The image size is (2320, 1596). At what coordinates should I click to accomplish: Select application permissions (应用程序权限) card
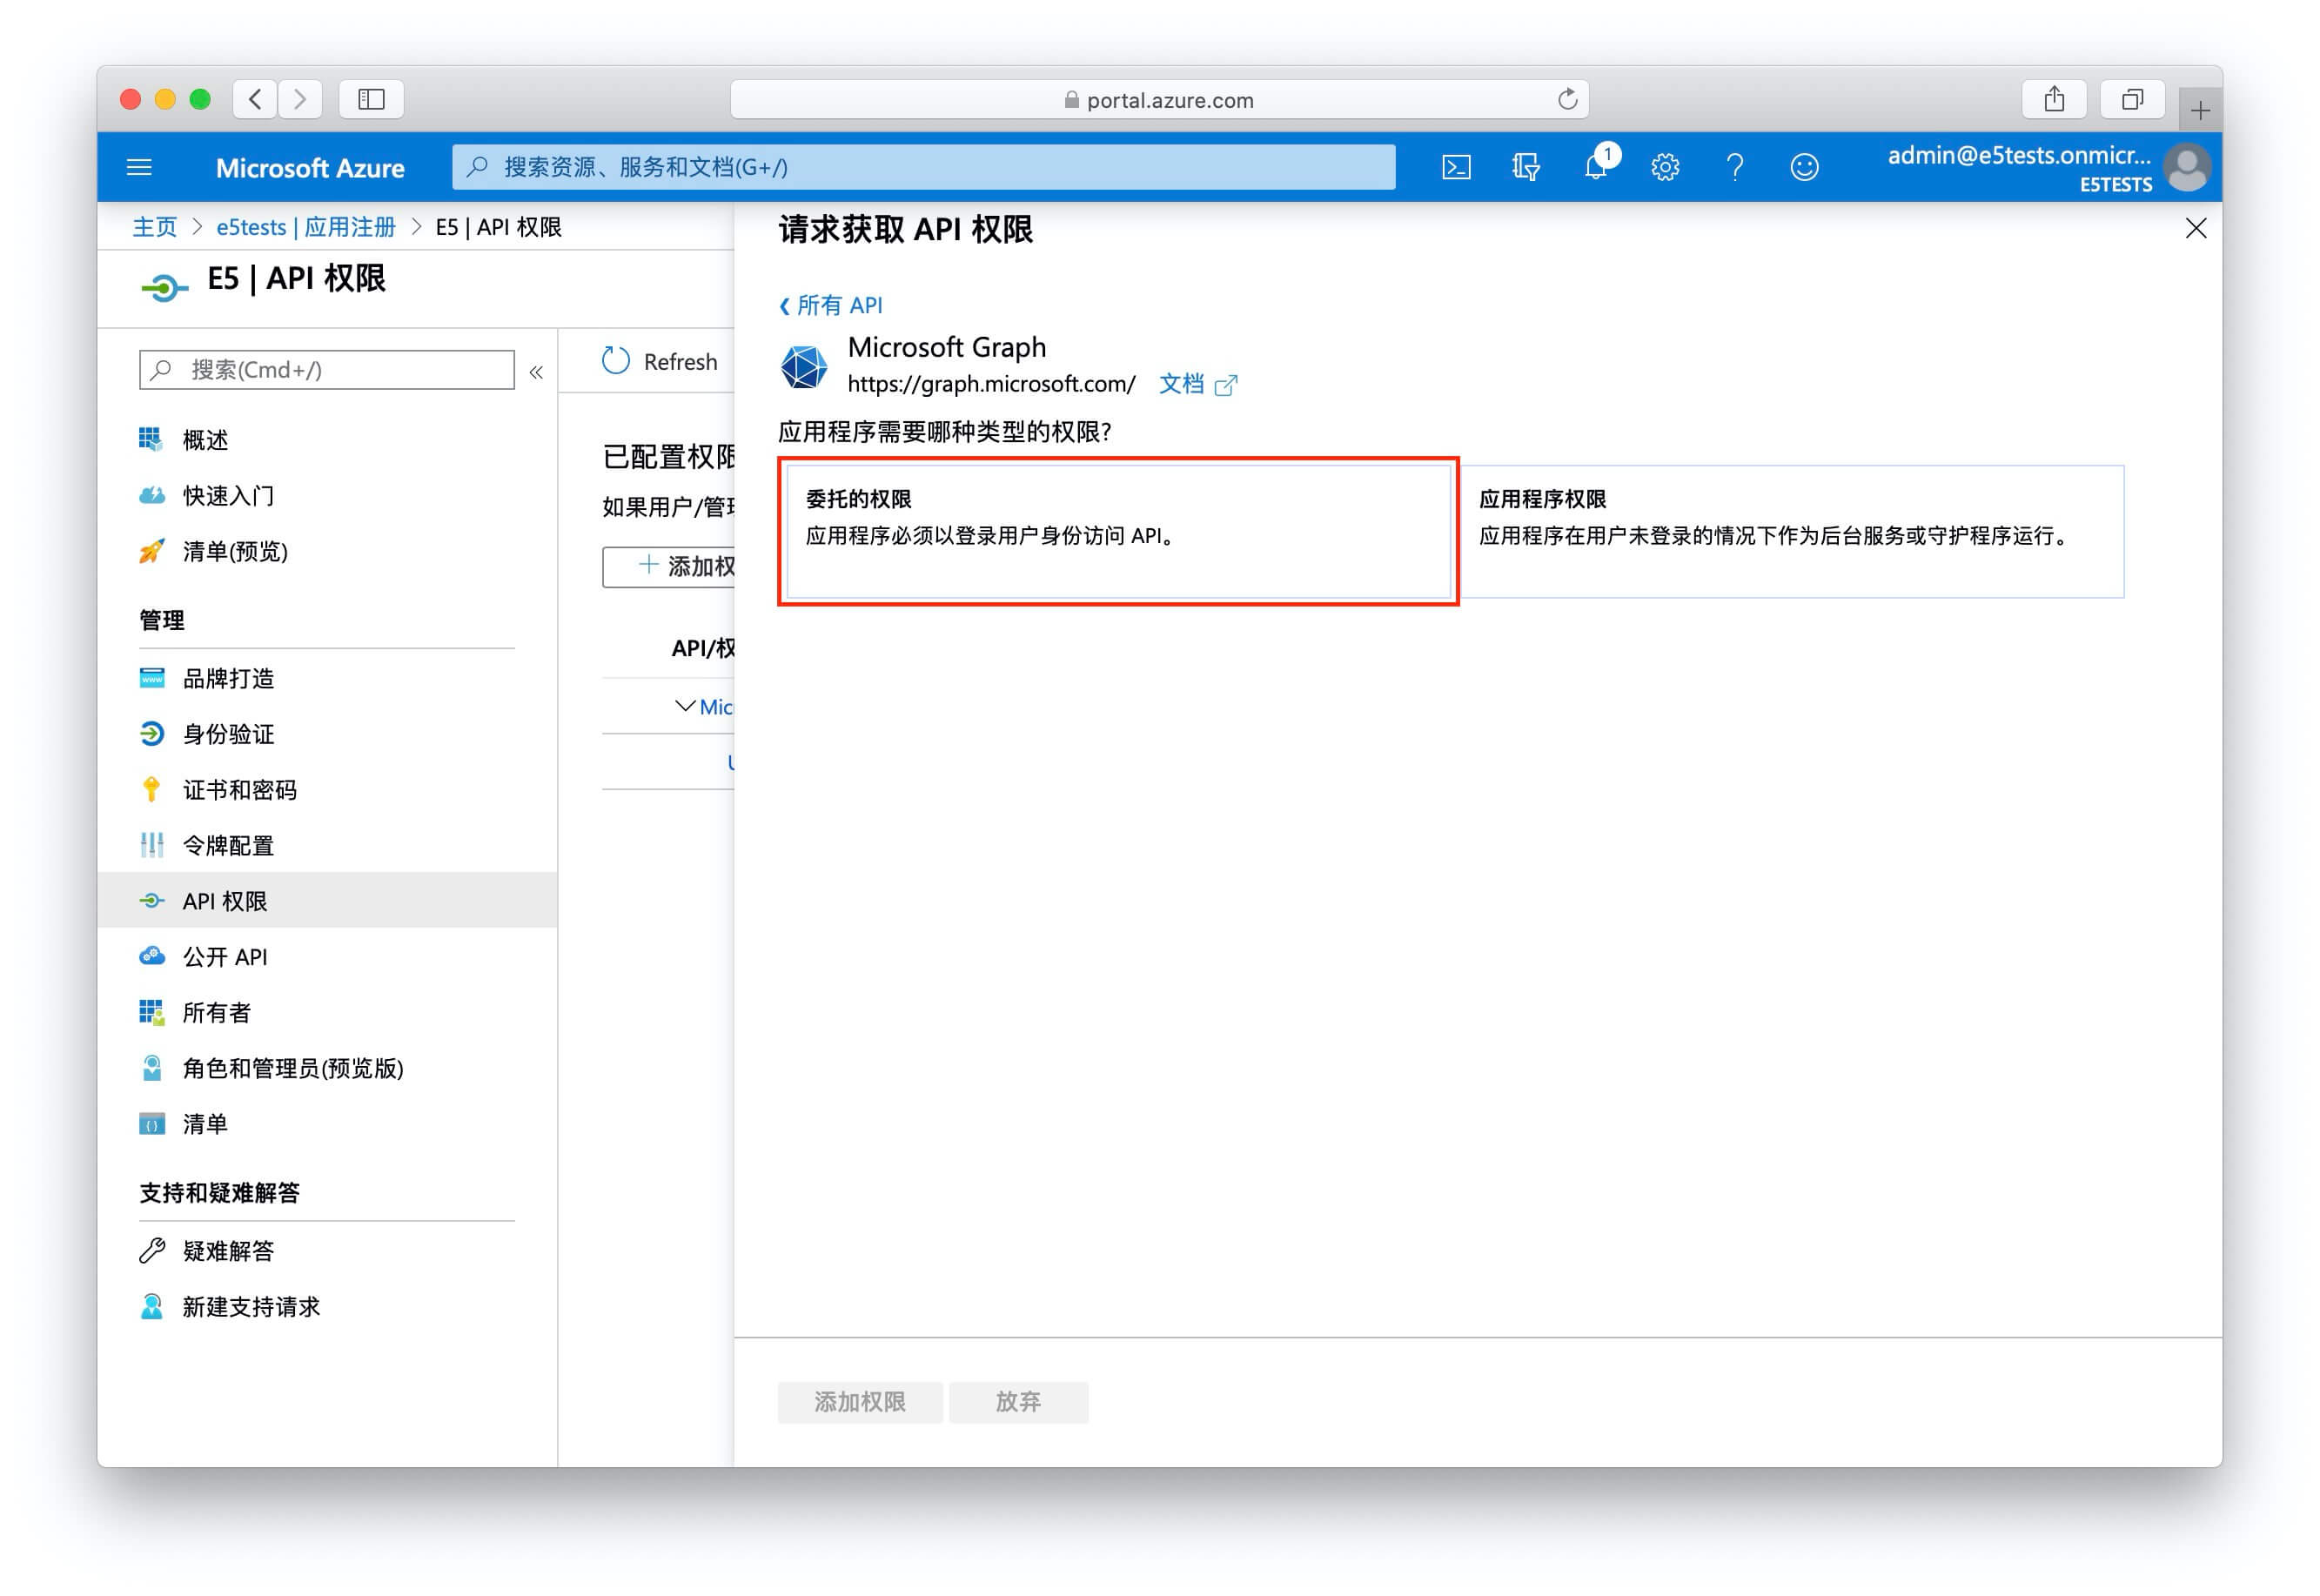click(x=1790, y=531)
